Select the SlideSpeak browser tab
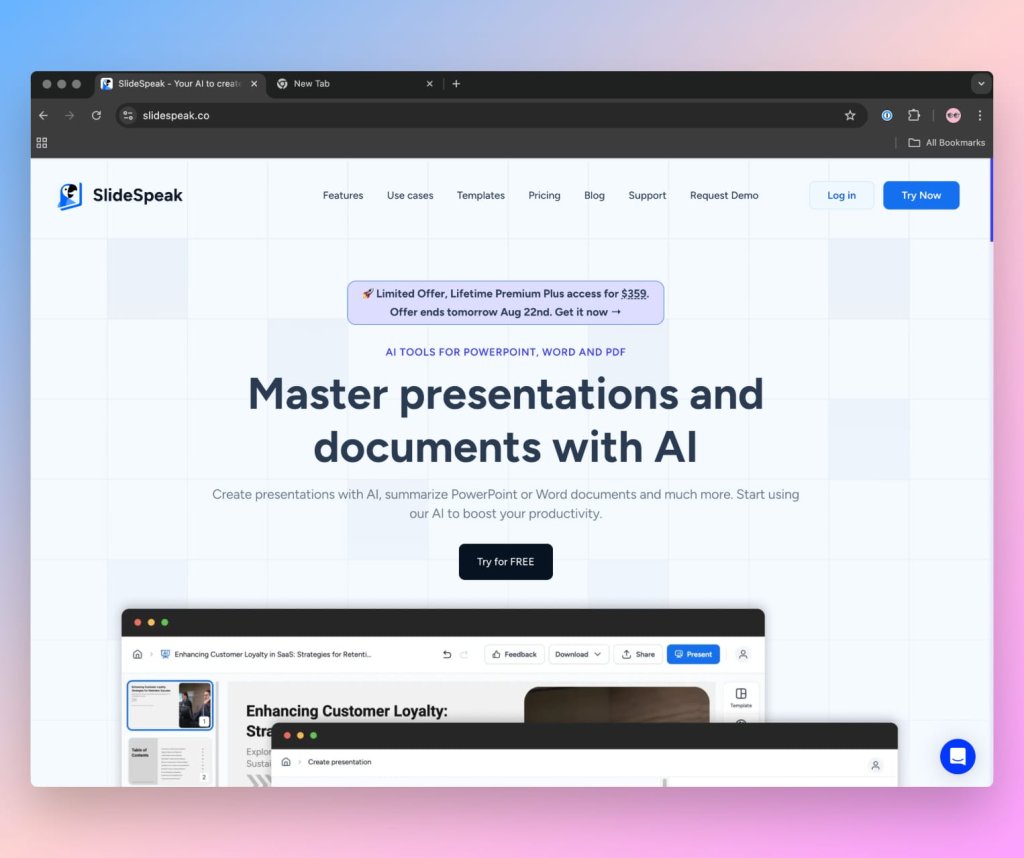 coord(180,84)
